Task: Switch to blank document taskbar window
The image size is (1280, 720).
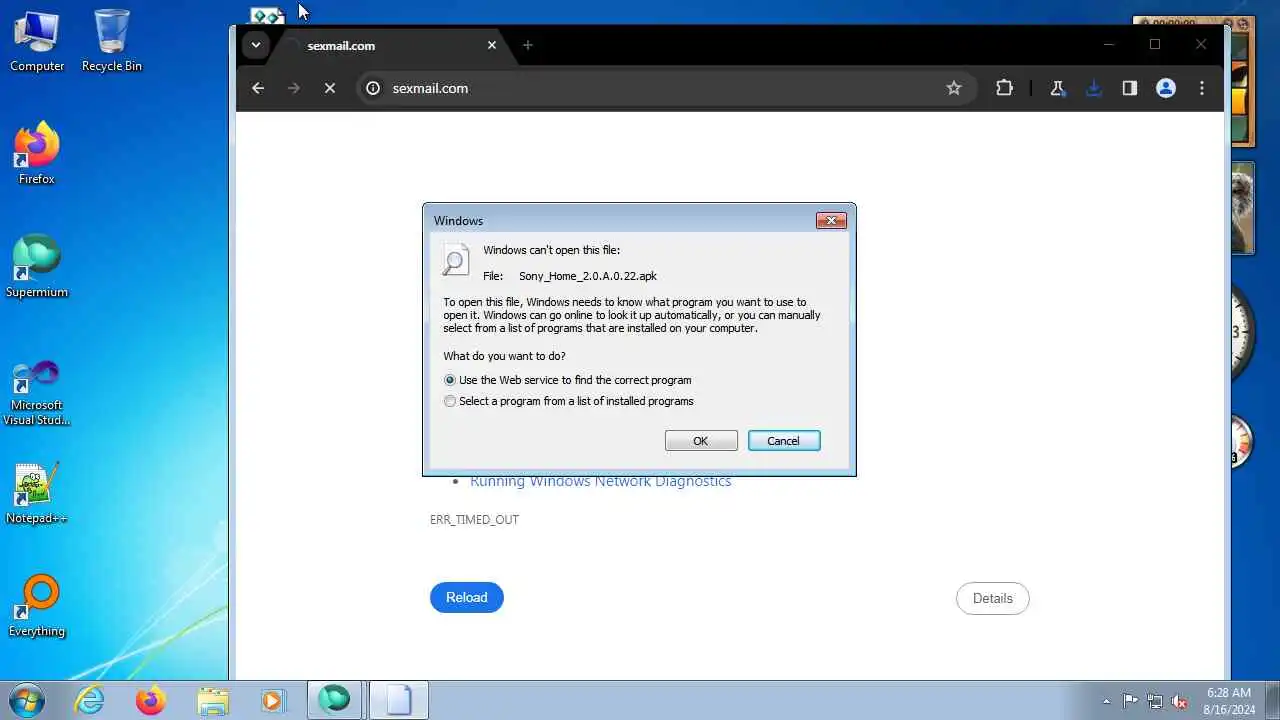Action: [398, 700]
